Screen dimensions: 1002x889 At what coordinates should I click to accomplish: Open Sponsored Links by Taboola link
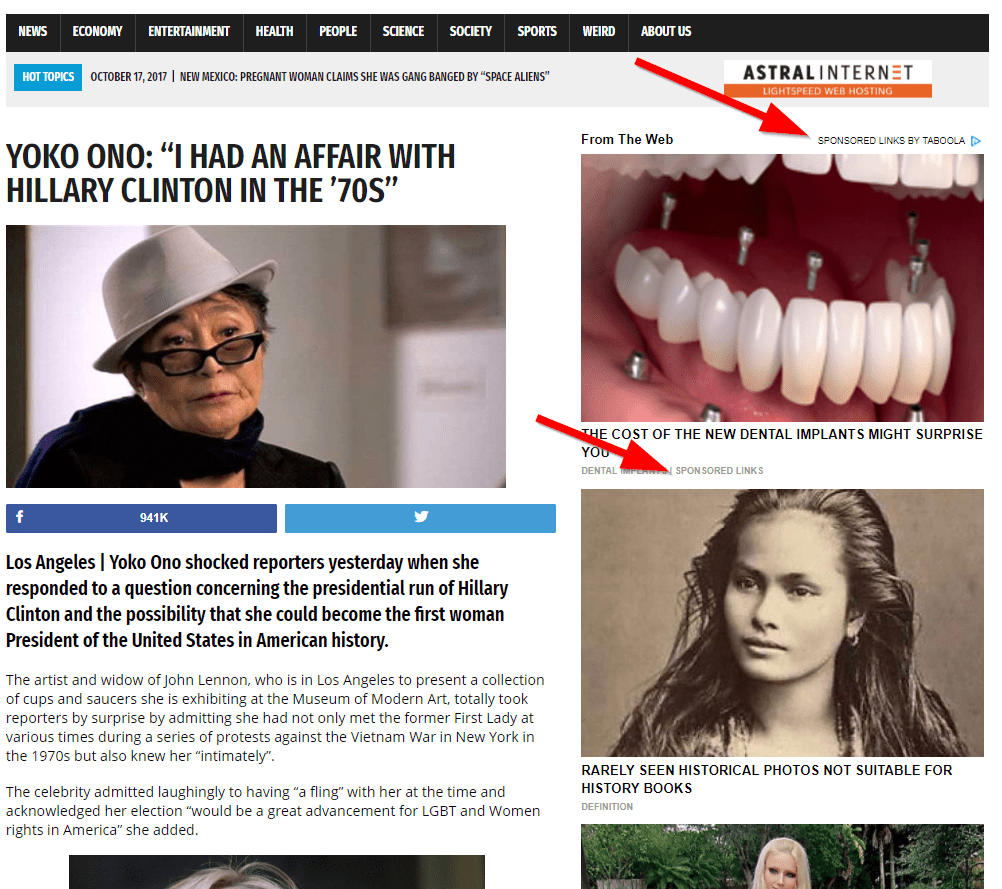click(891, 141)
